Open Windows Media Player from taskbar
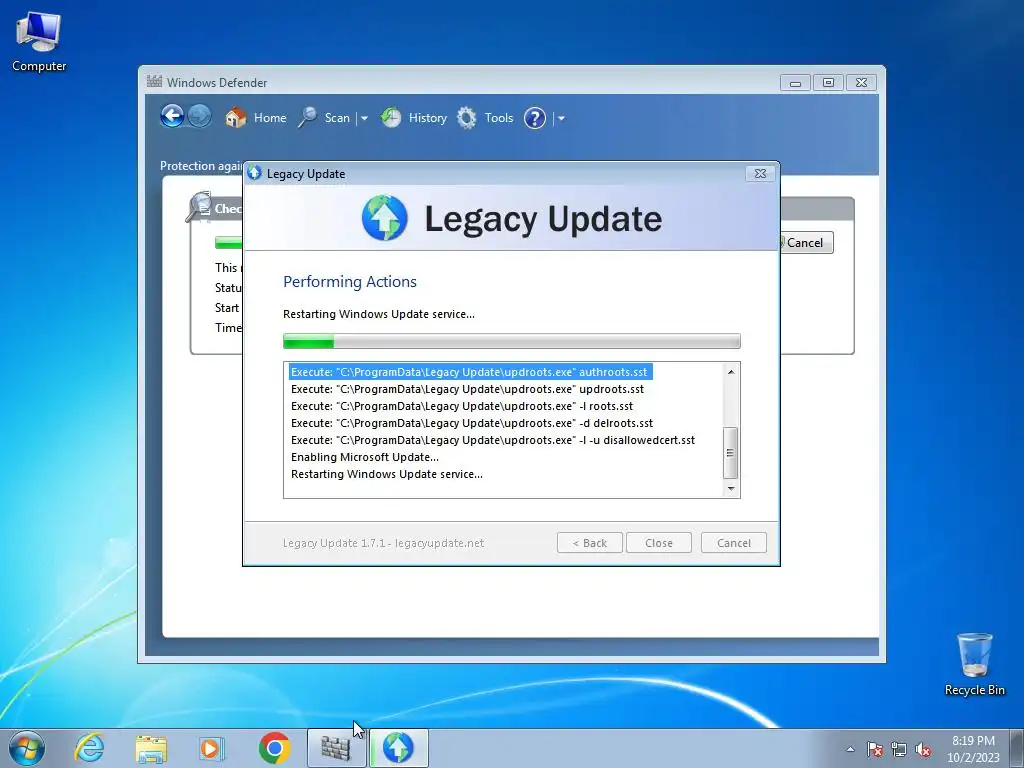 tap(212, 748)
